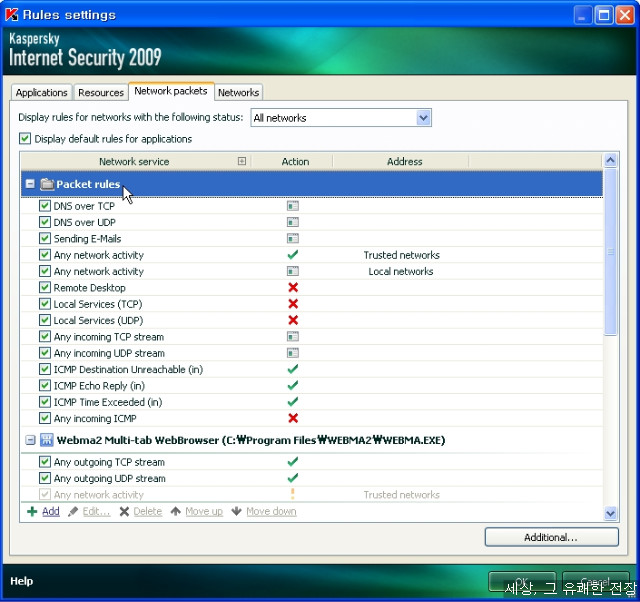Click the red block icon for Remote Desktop
640x602 pixels.
tap(293, 288)
